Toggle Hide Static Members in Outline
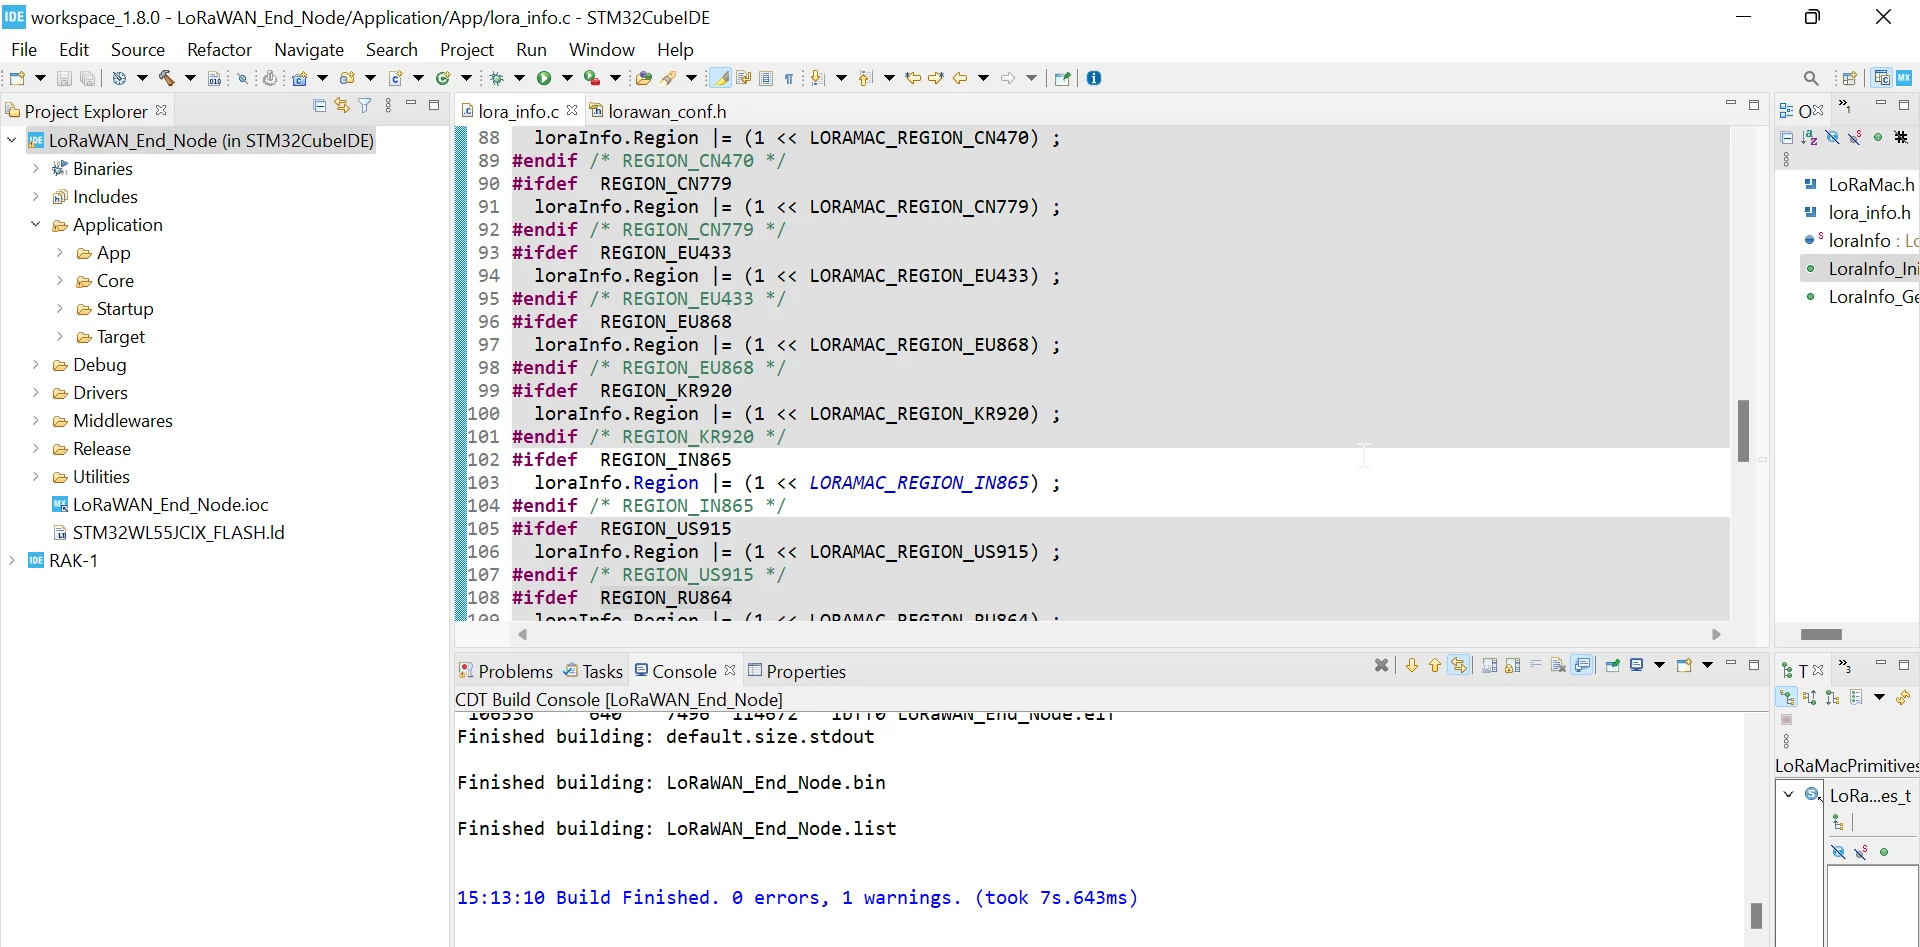The image size is (1920, 947). [1855, 138]
